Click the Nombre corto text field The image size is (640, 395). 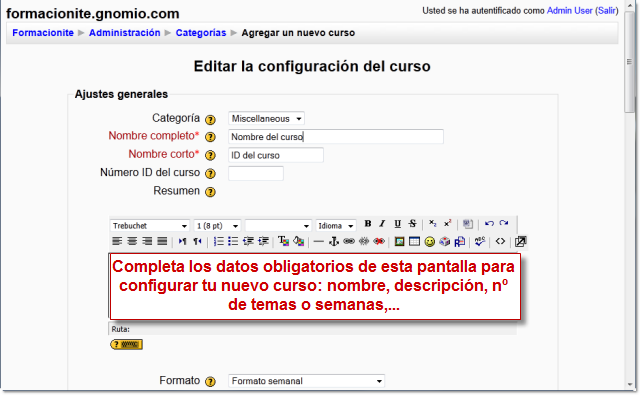tap(276, 155)
